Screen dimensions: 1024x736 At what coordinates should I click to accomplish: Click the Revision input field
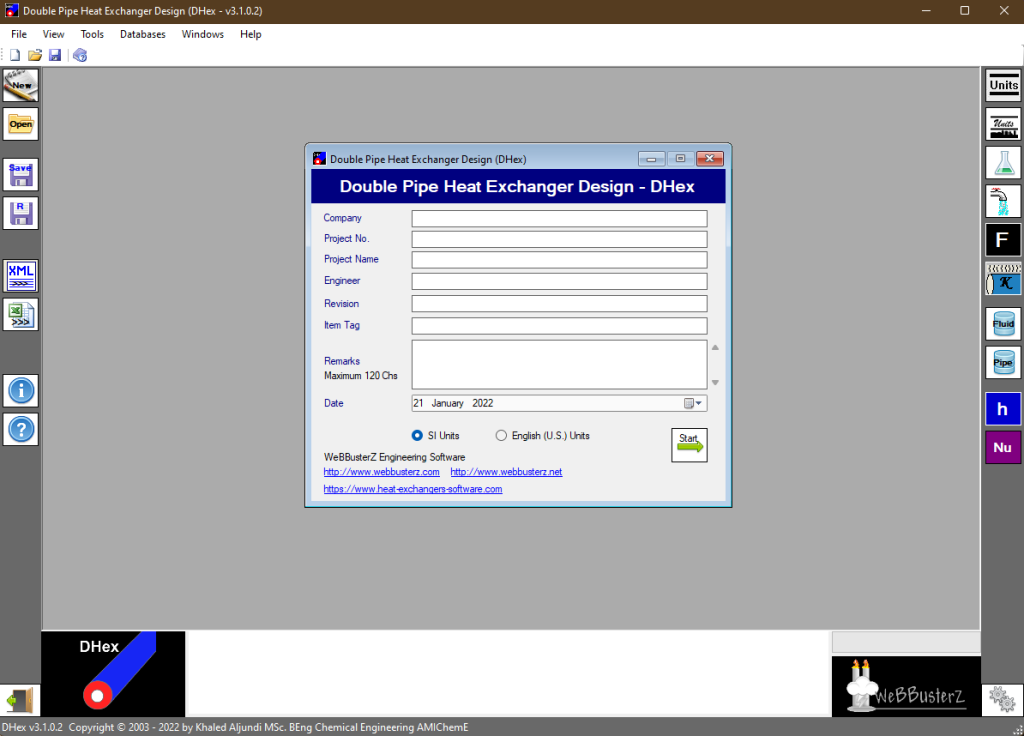[559, 304]
